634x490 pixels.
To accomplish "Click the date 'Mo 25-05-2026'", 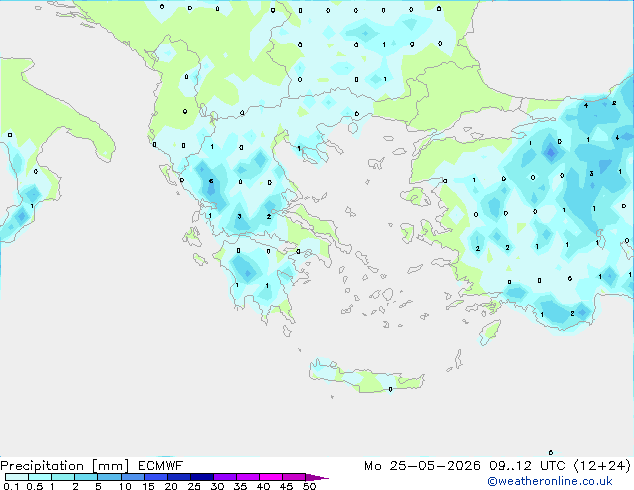I will [x=422, y=466].
